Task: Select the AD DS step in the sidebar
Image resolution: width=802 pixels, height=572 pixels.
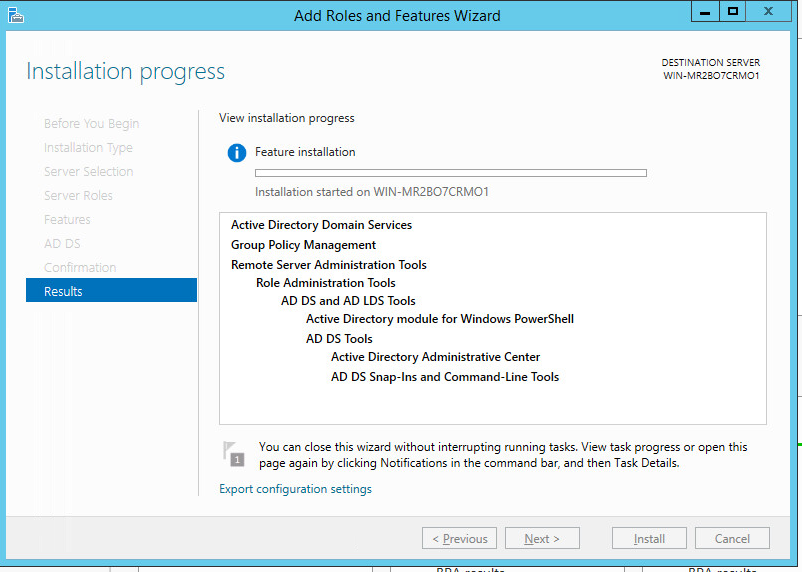Action: pos(62,243)
